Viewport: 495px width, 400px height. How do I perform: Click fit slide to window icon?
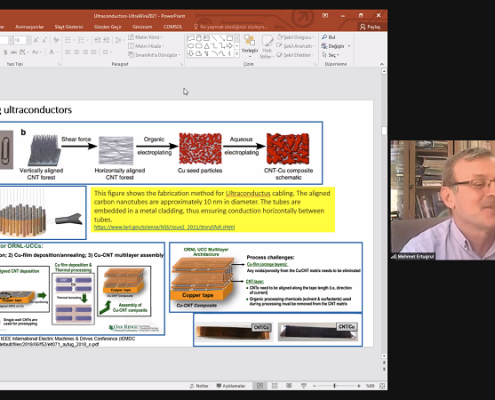tap(382, 386)
